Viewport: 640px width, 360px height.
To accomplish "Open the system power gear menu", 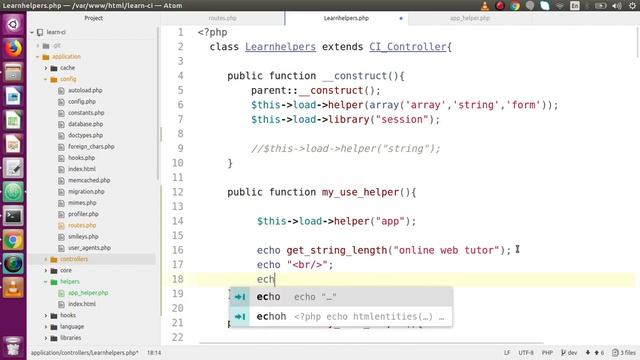I will pyautogui.click(x=632, y=5).
